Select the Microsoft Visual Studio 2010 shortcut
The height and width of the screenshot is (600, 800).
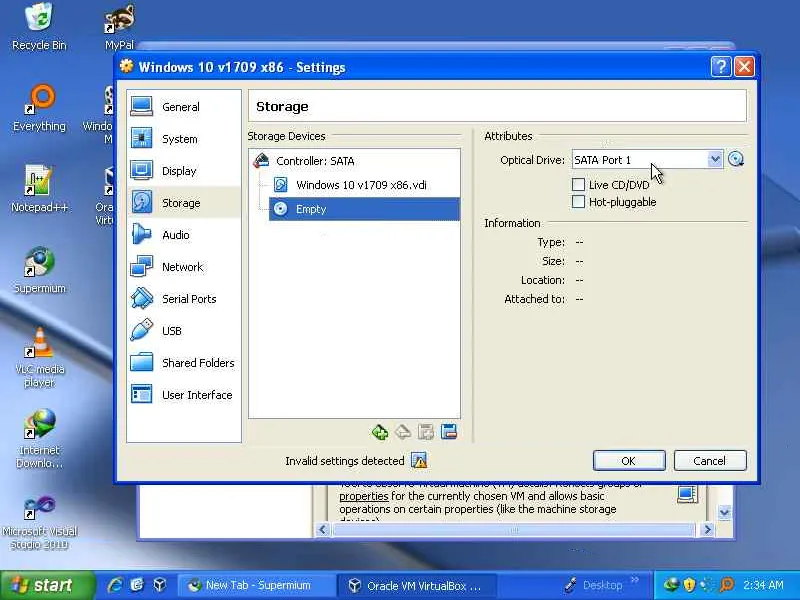[x=39, y=520]
